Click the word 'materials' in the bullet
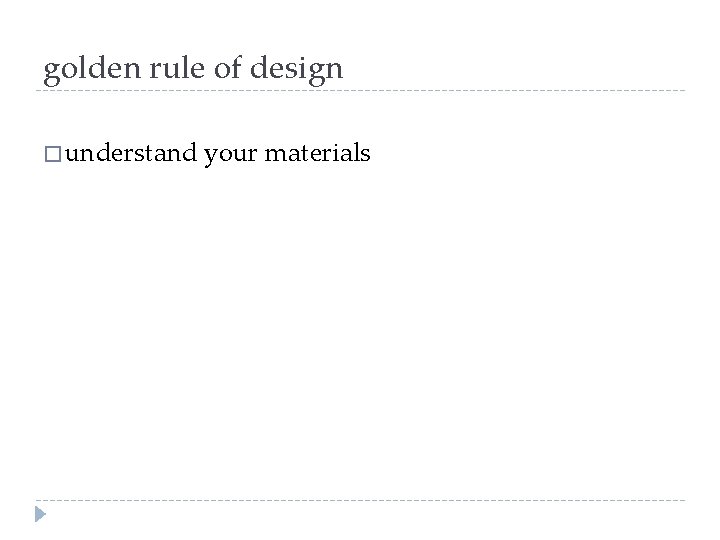The height and width of the screenshot is (540, 720). (318, 153)
